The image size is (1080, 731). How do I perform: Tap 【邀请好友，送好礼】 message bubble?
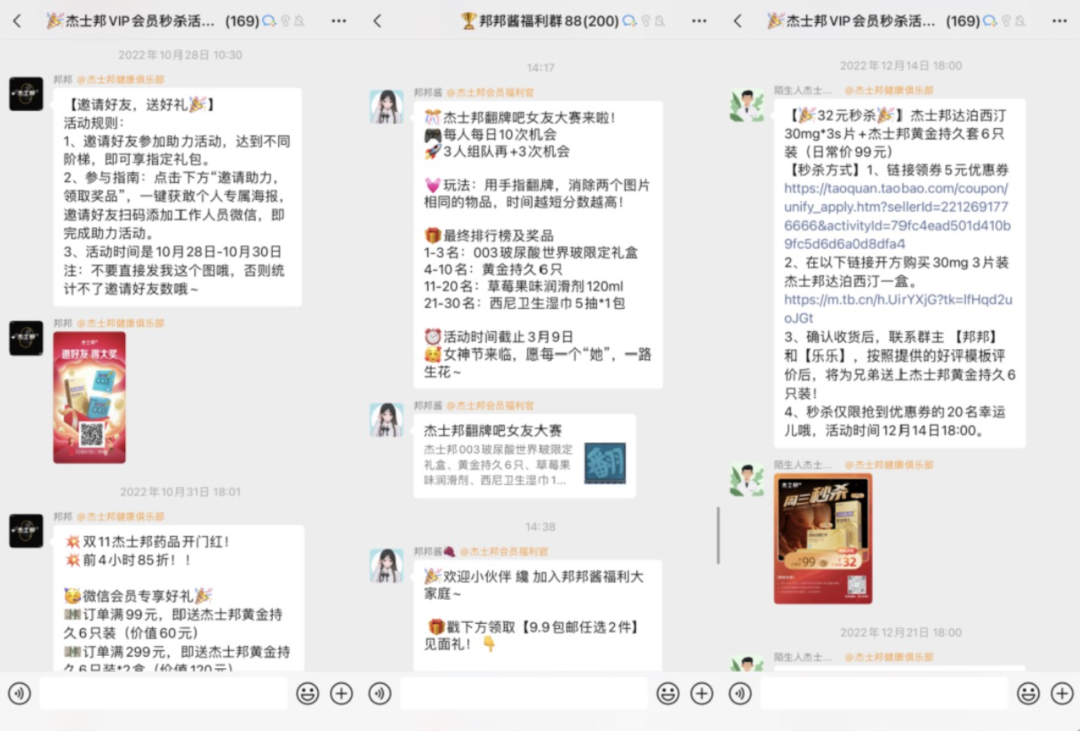pos(177,197)
